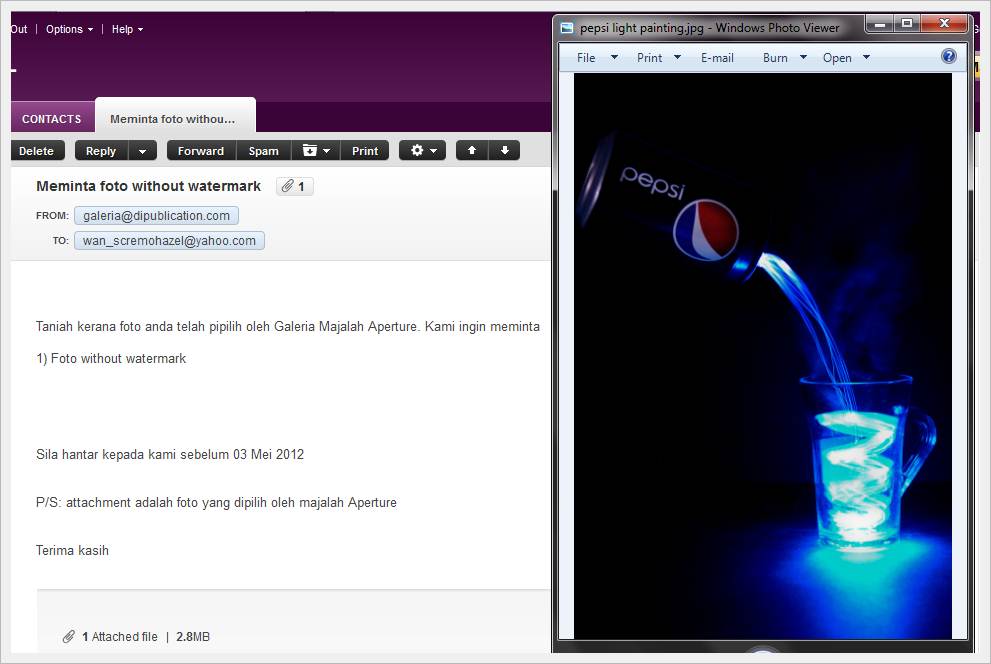
Task: Click the 'Terima kasih' closing line
Action: [x=72, y=550]
